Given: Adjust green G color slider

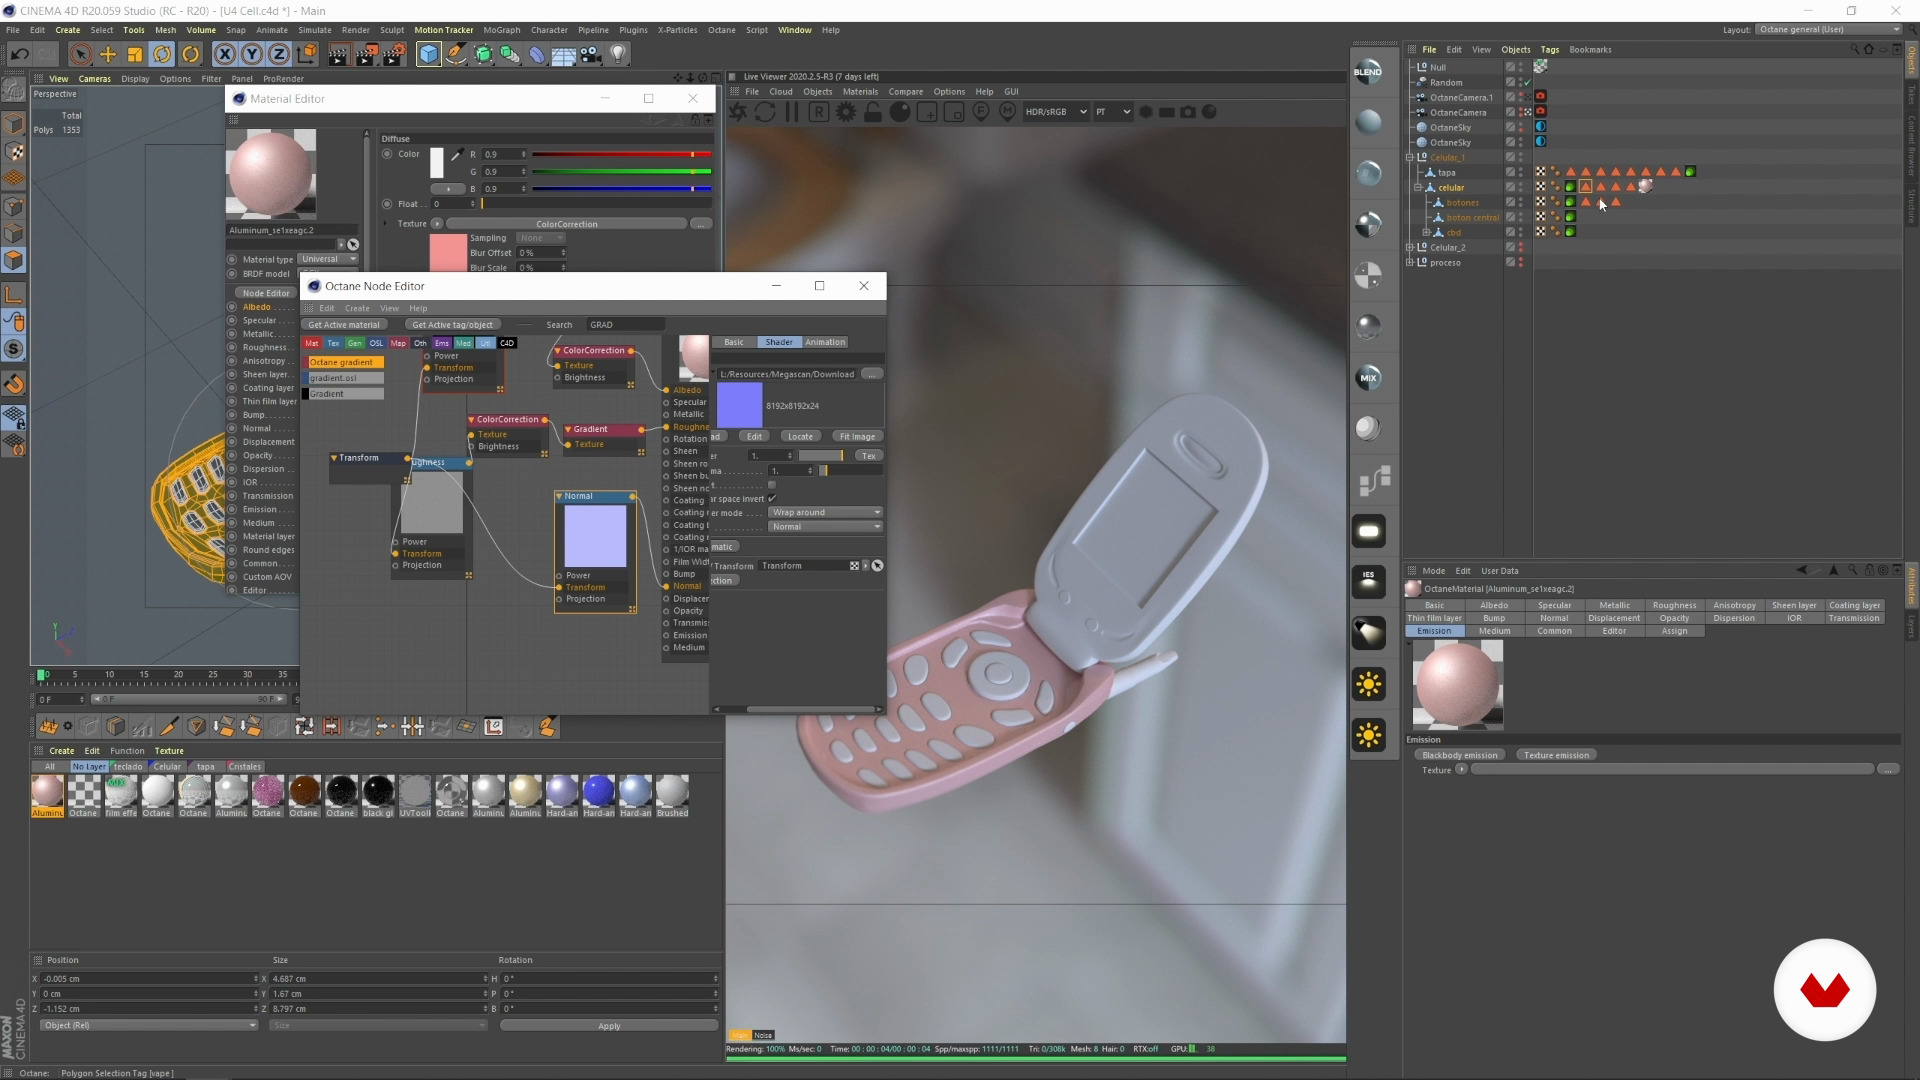Looking at the screenshot, I should [621, 171].
